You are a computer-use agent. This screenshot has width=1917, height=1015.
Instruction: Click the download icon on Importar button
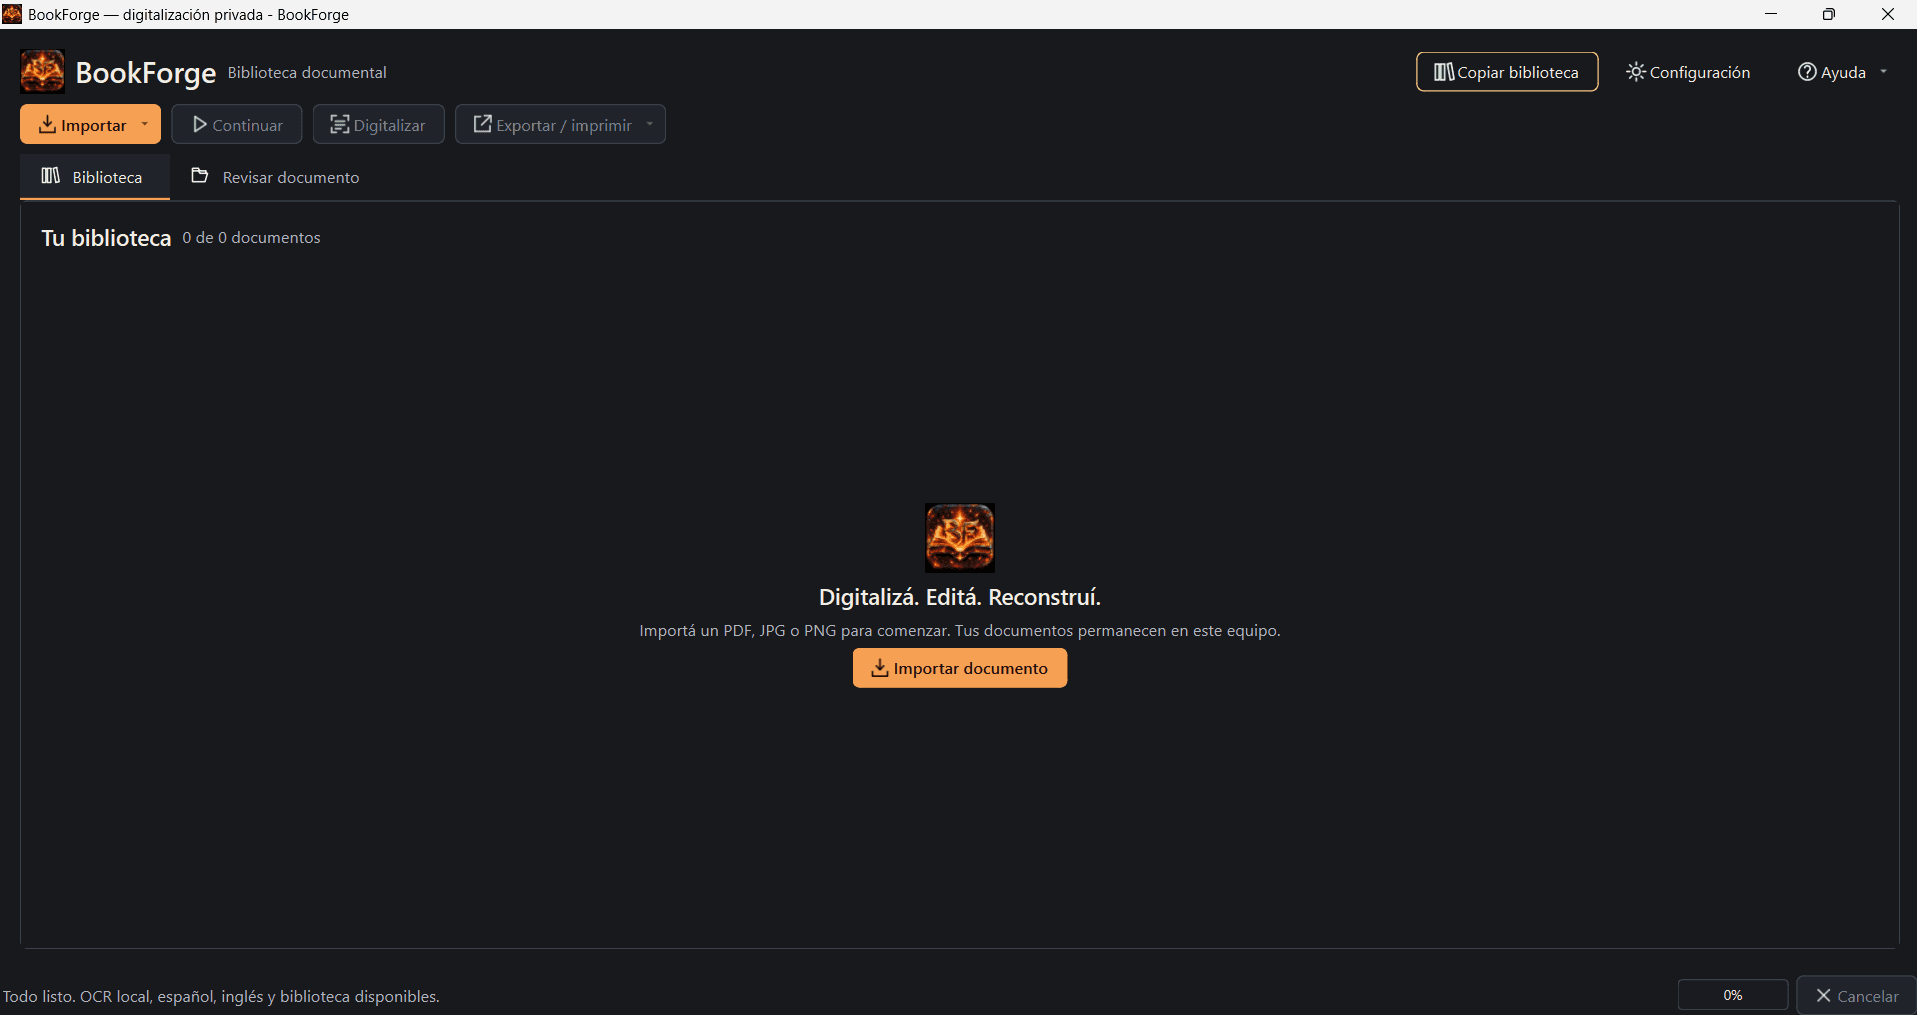pyautogui.click(x=47, y=125)
